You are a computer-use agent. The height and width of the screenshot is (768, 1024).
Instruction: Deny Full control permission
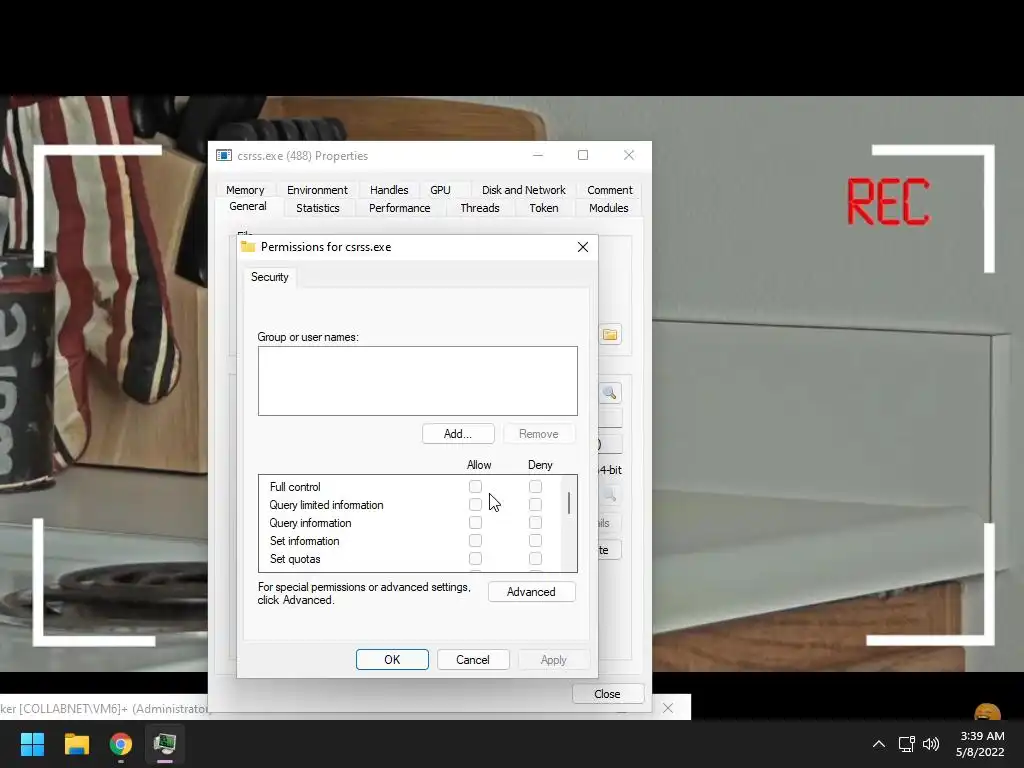pyautogui.click(x=536, y=487)
